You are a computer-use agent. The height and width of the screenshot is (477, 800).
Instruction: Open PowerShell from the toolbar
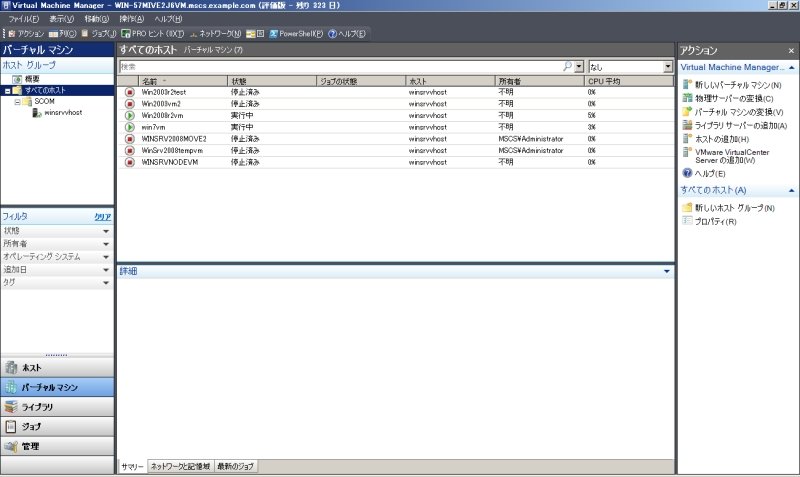pos(296,34)
